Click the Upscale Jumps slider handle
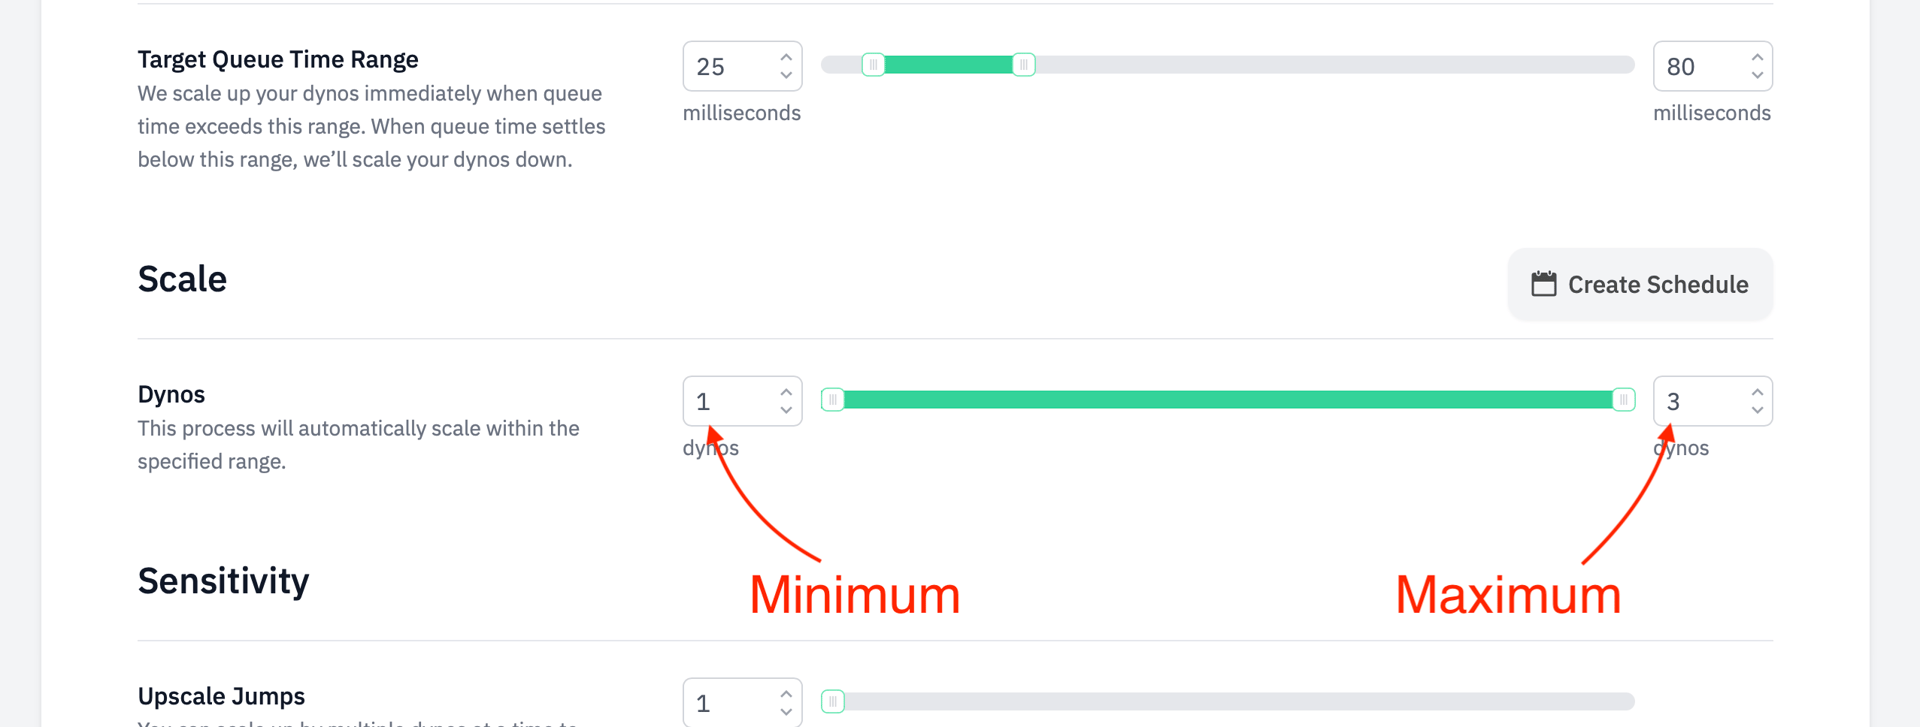This screenshot has height=727, width=1920. pyautogui.click(x=833, y=702)
